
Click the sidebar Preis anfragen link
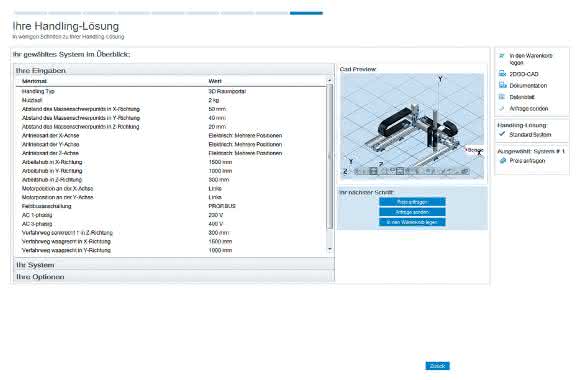(x=527, y=161)
